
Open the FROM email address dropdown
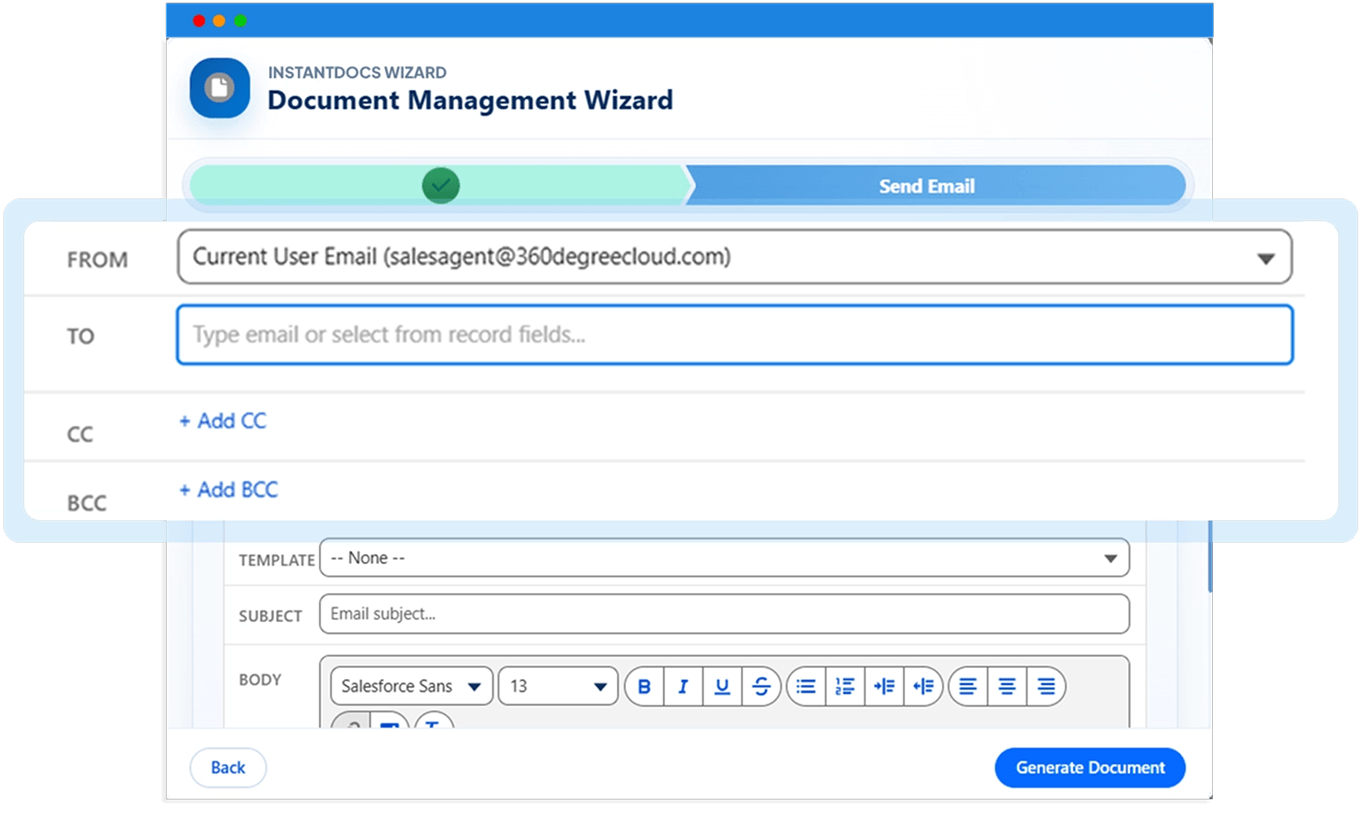click(x=735, y=257)
